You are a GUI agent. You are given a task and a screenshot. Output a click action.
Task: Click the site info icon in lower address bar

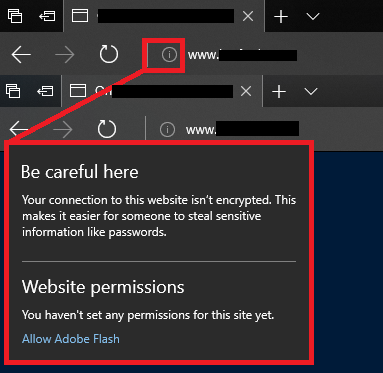click(x=167, y=129)
